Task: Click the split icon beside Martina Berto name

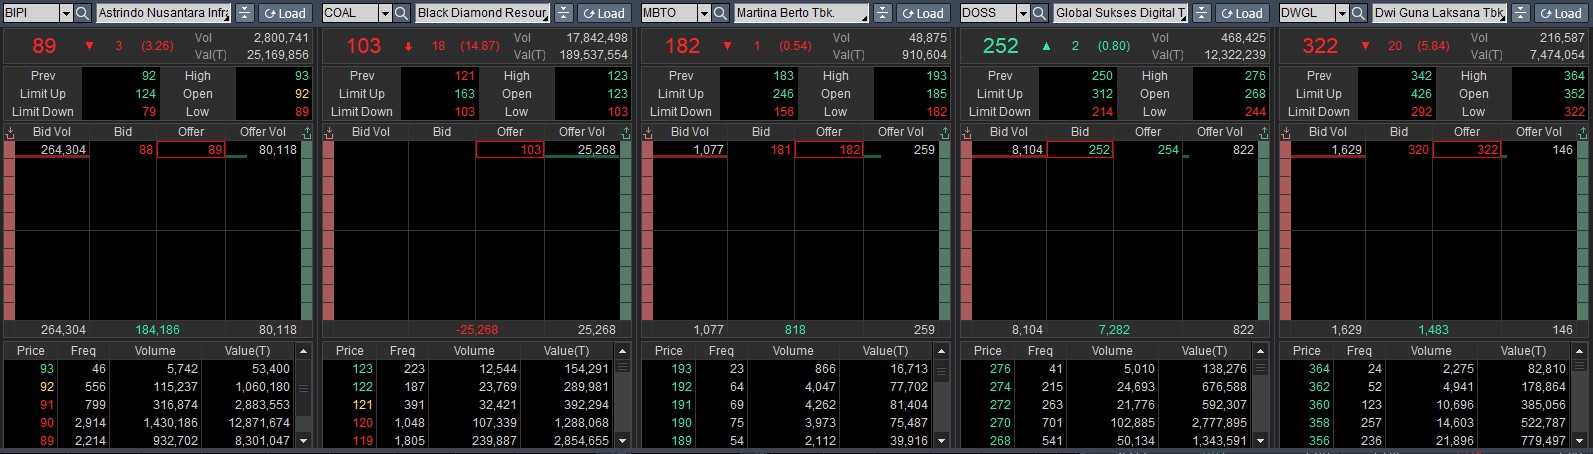Action: pyautogui.click(x=882, y=13)
